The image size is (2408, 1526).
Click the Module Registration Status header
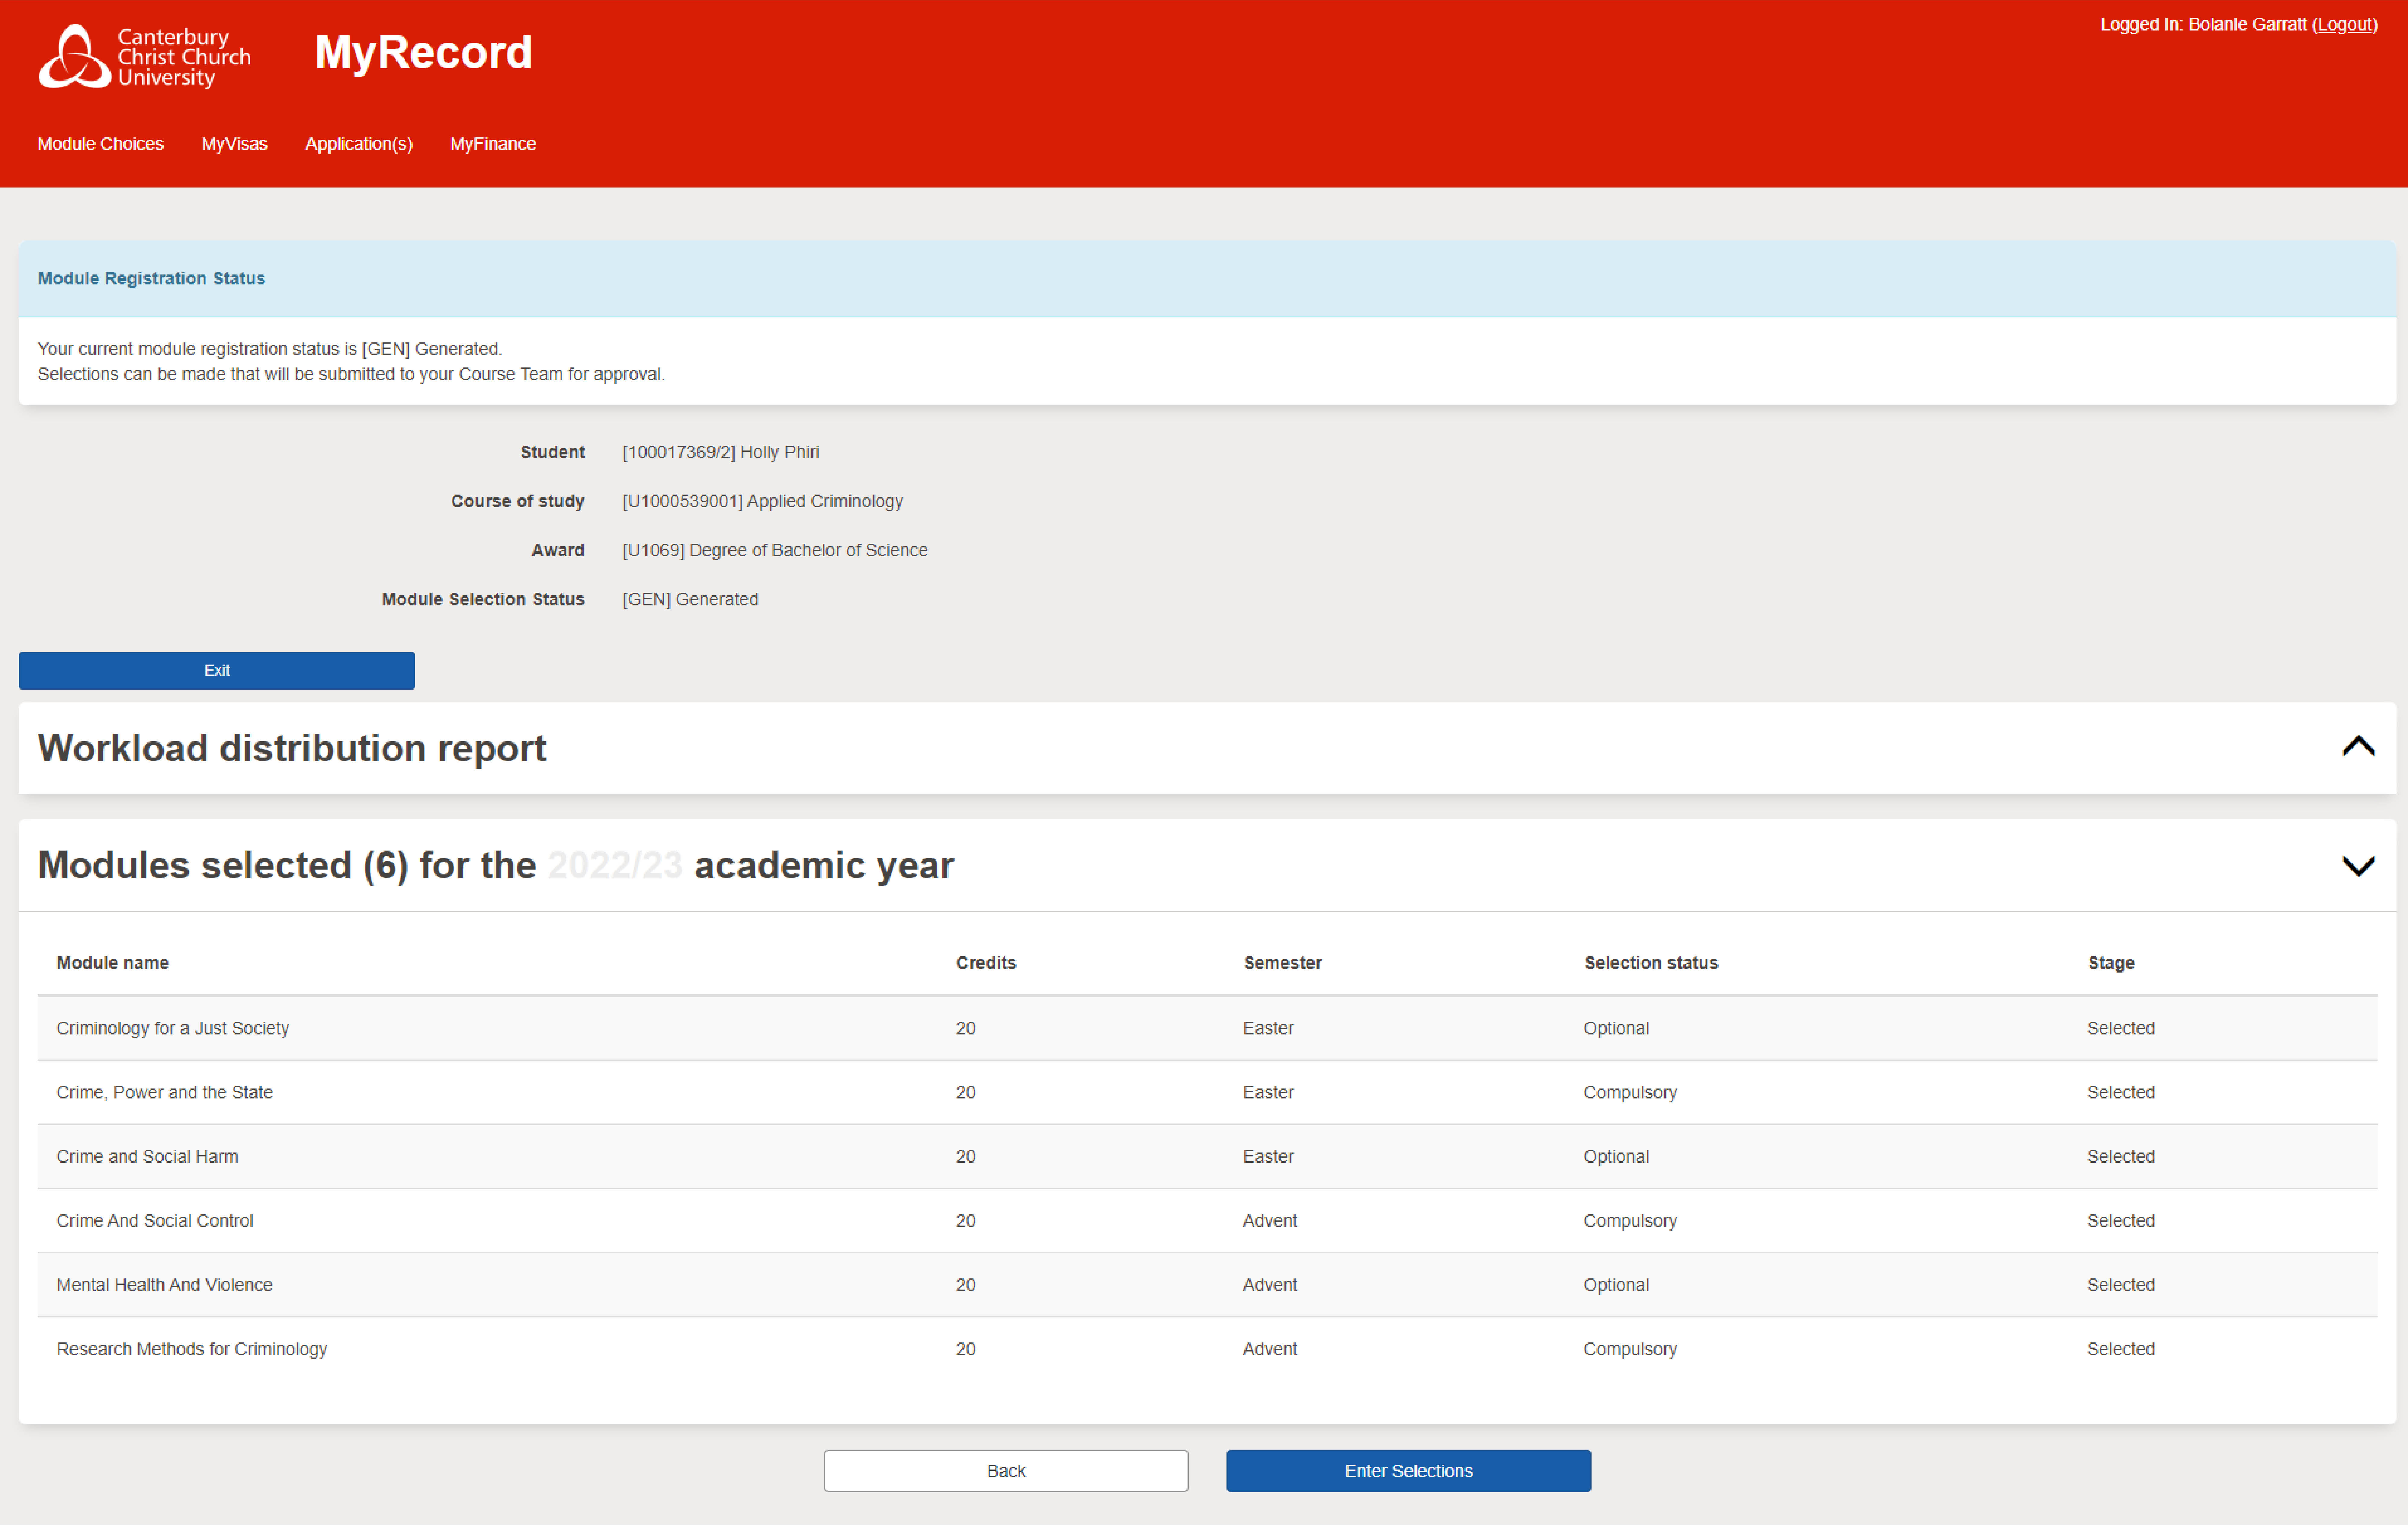point(151,279)
